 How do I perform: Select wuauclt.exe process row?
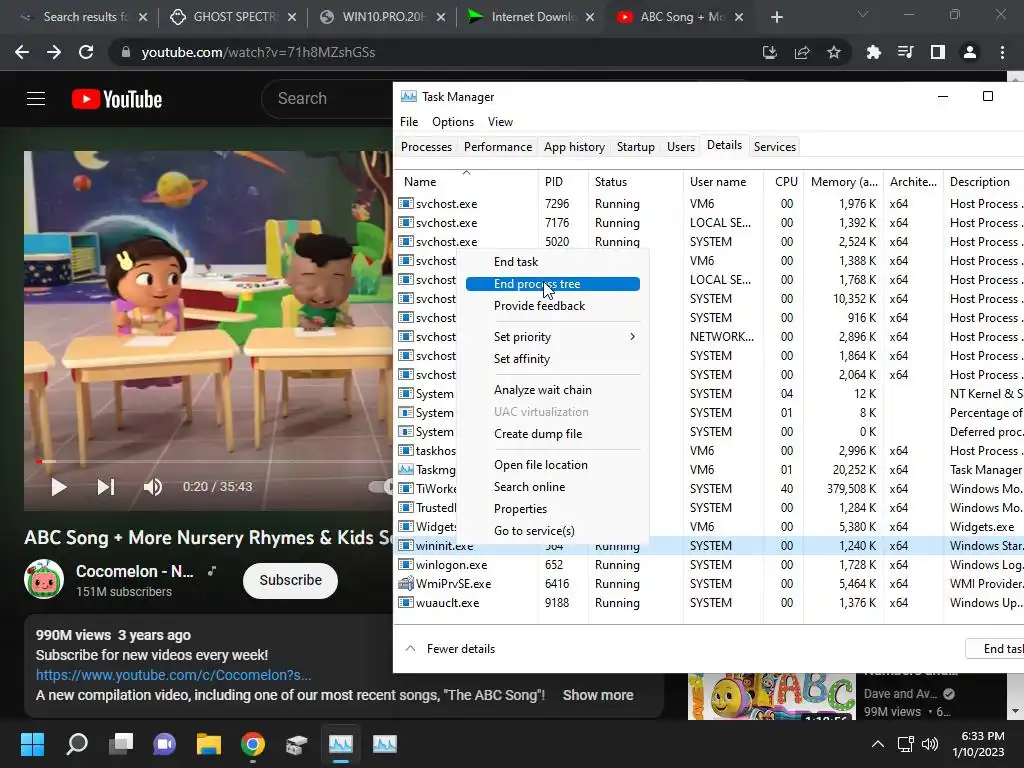click(x=709, y=603)
